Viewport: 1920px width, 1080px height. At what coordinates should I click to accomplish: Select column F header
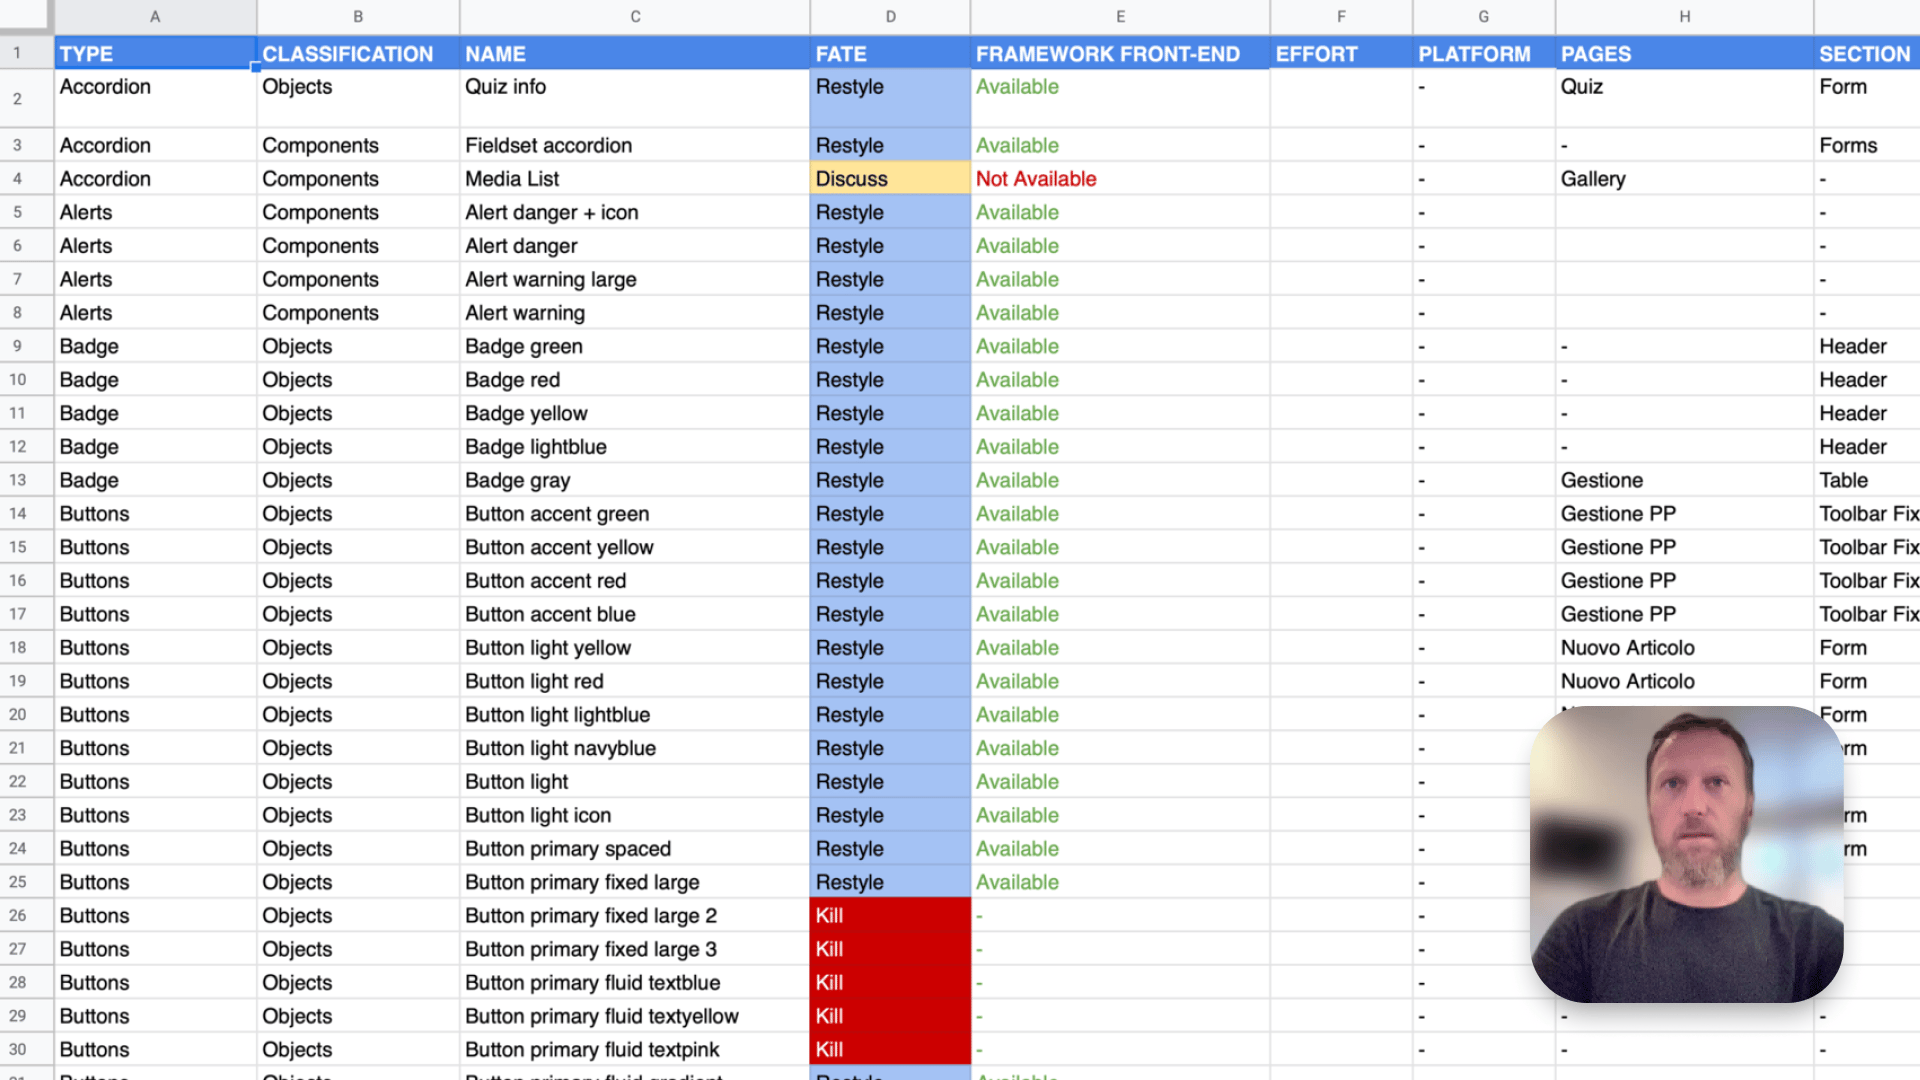point(1341,16)
